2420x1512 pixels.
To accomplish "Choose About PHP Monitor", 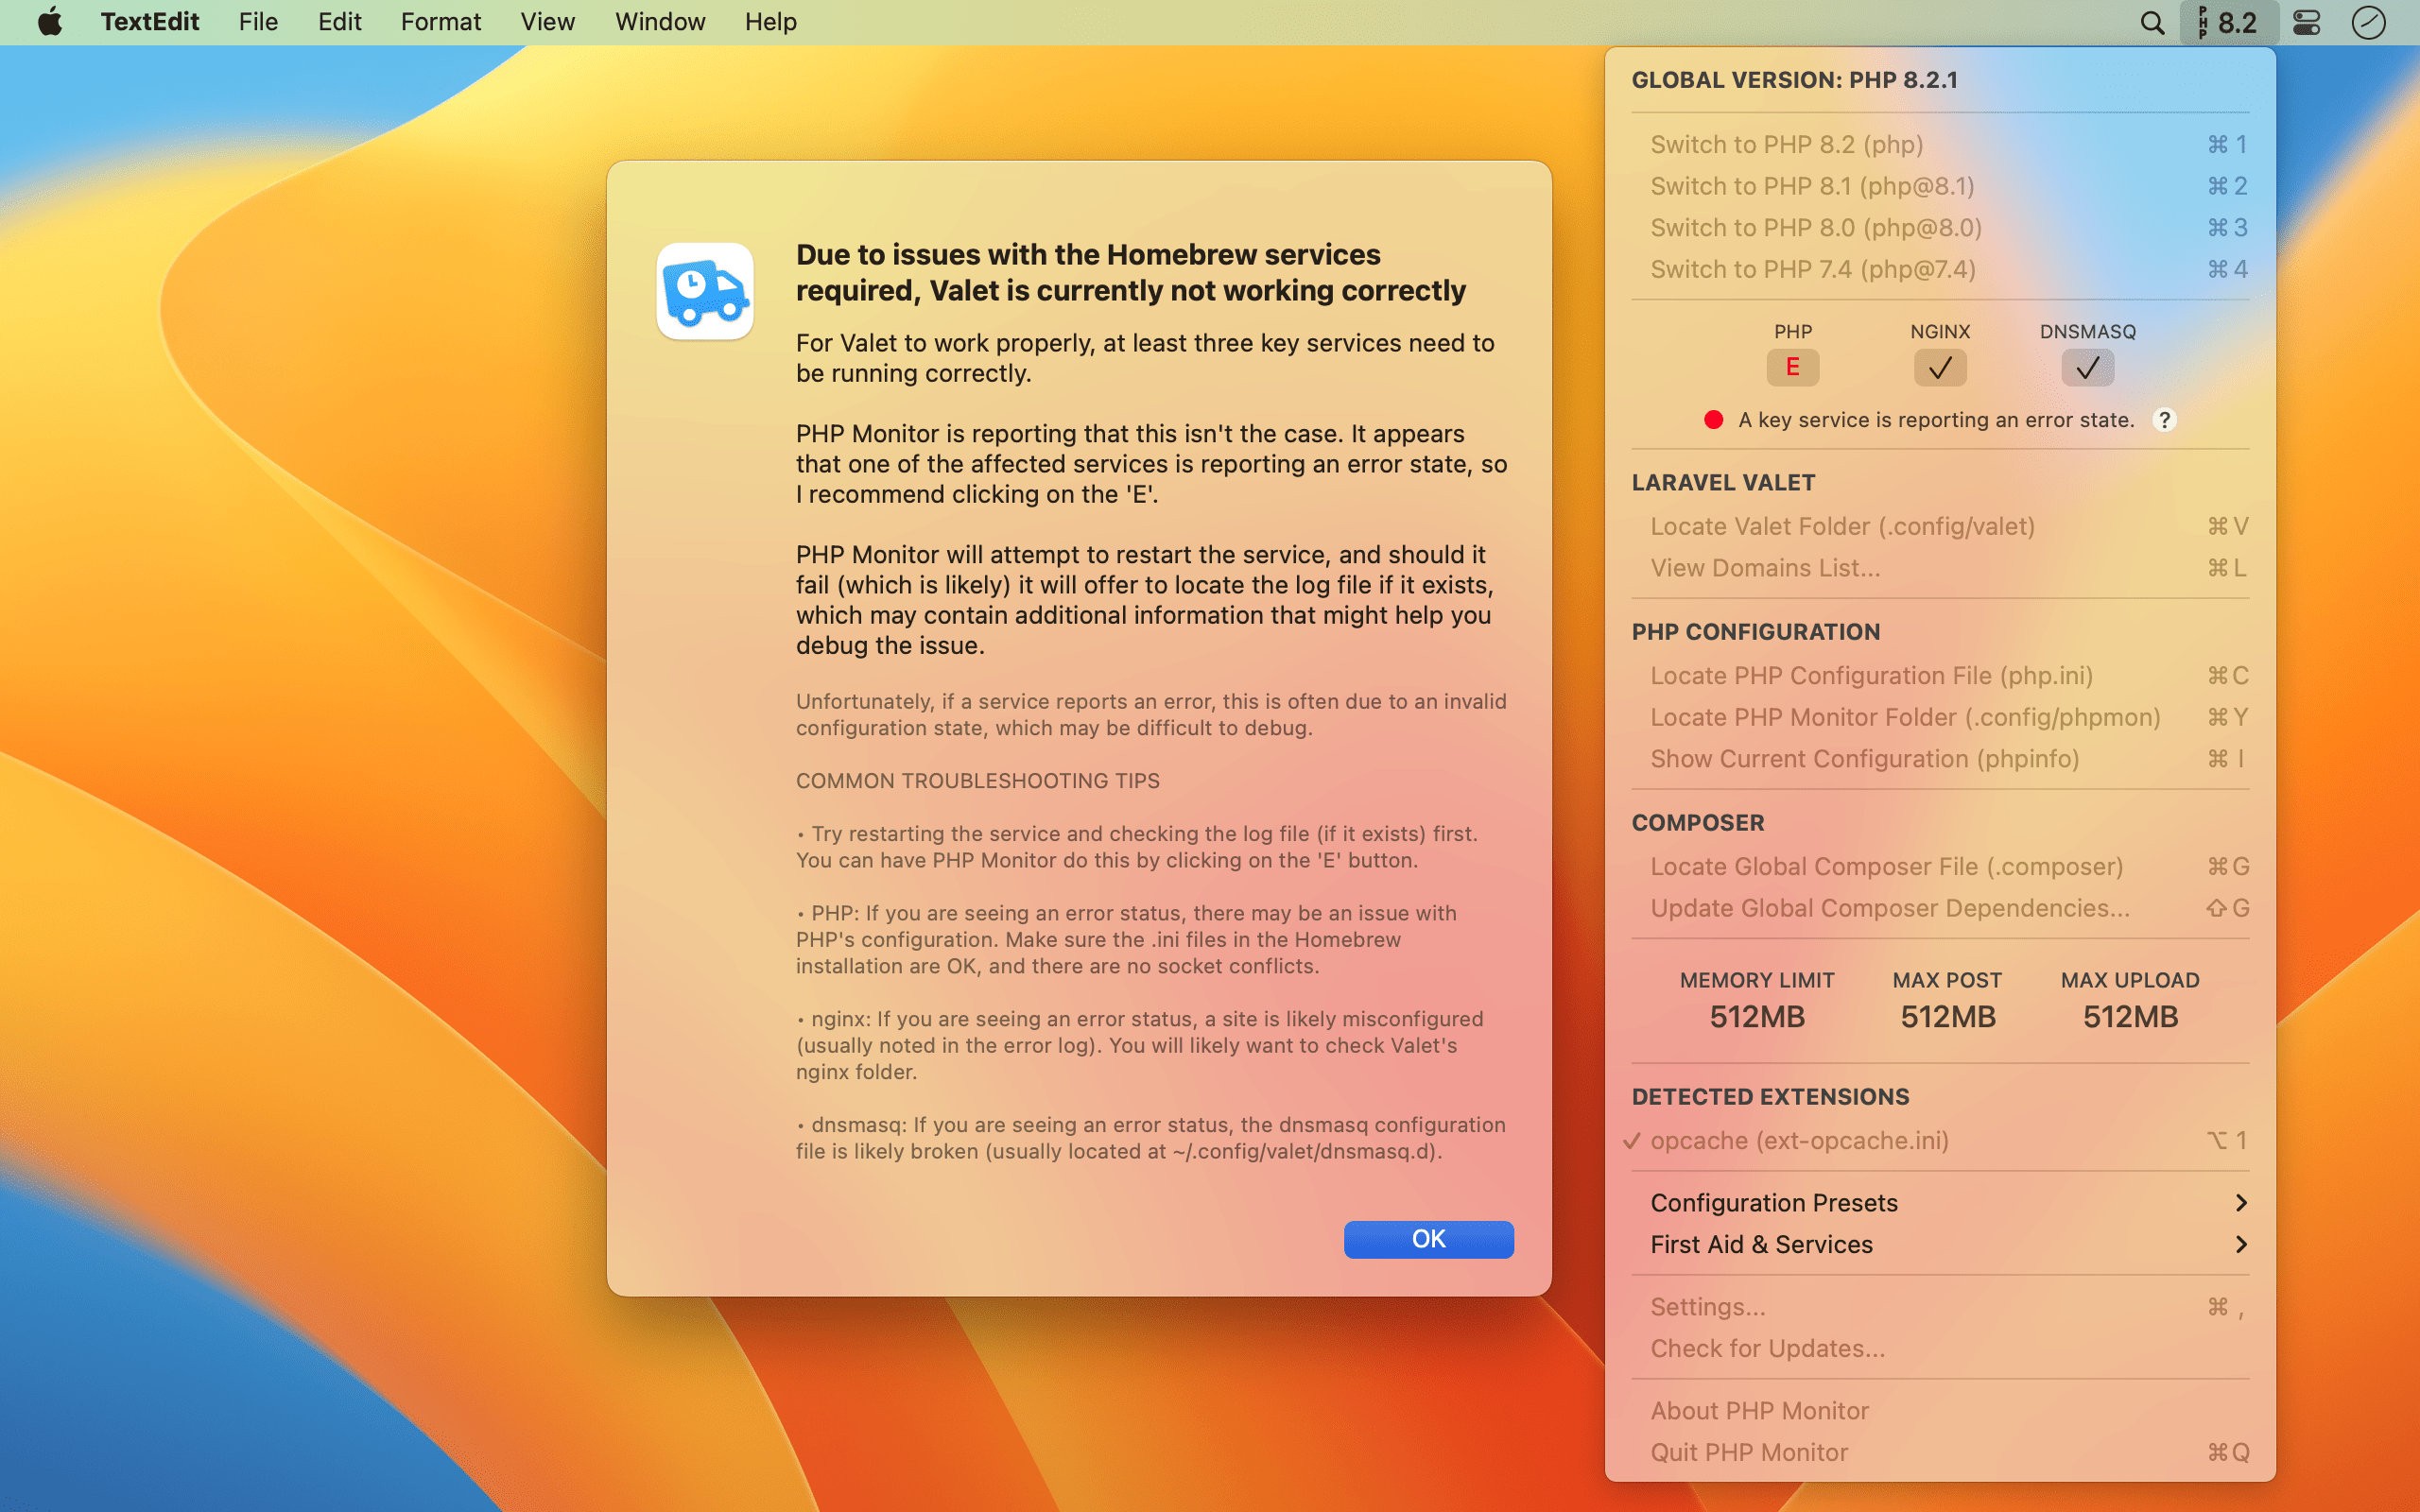I will point(1940,1411).
